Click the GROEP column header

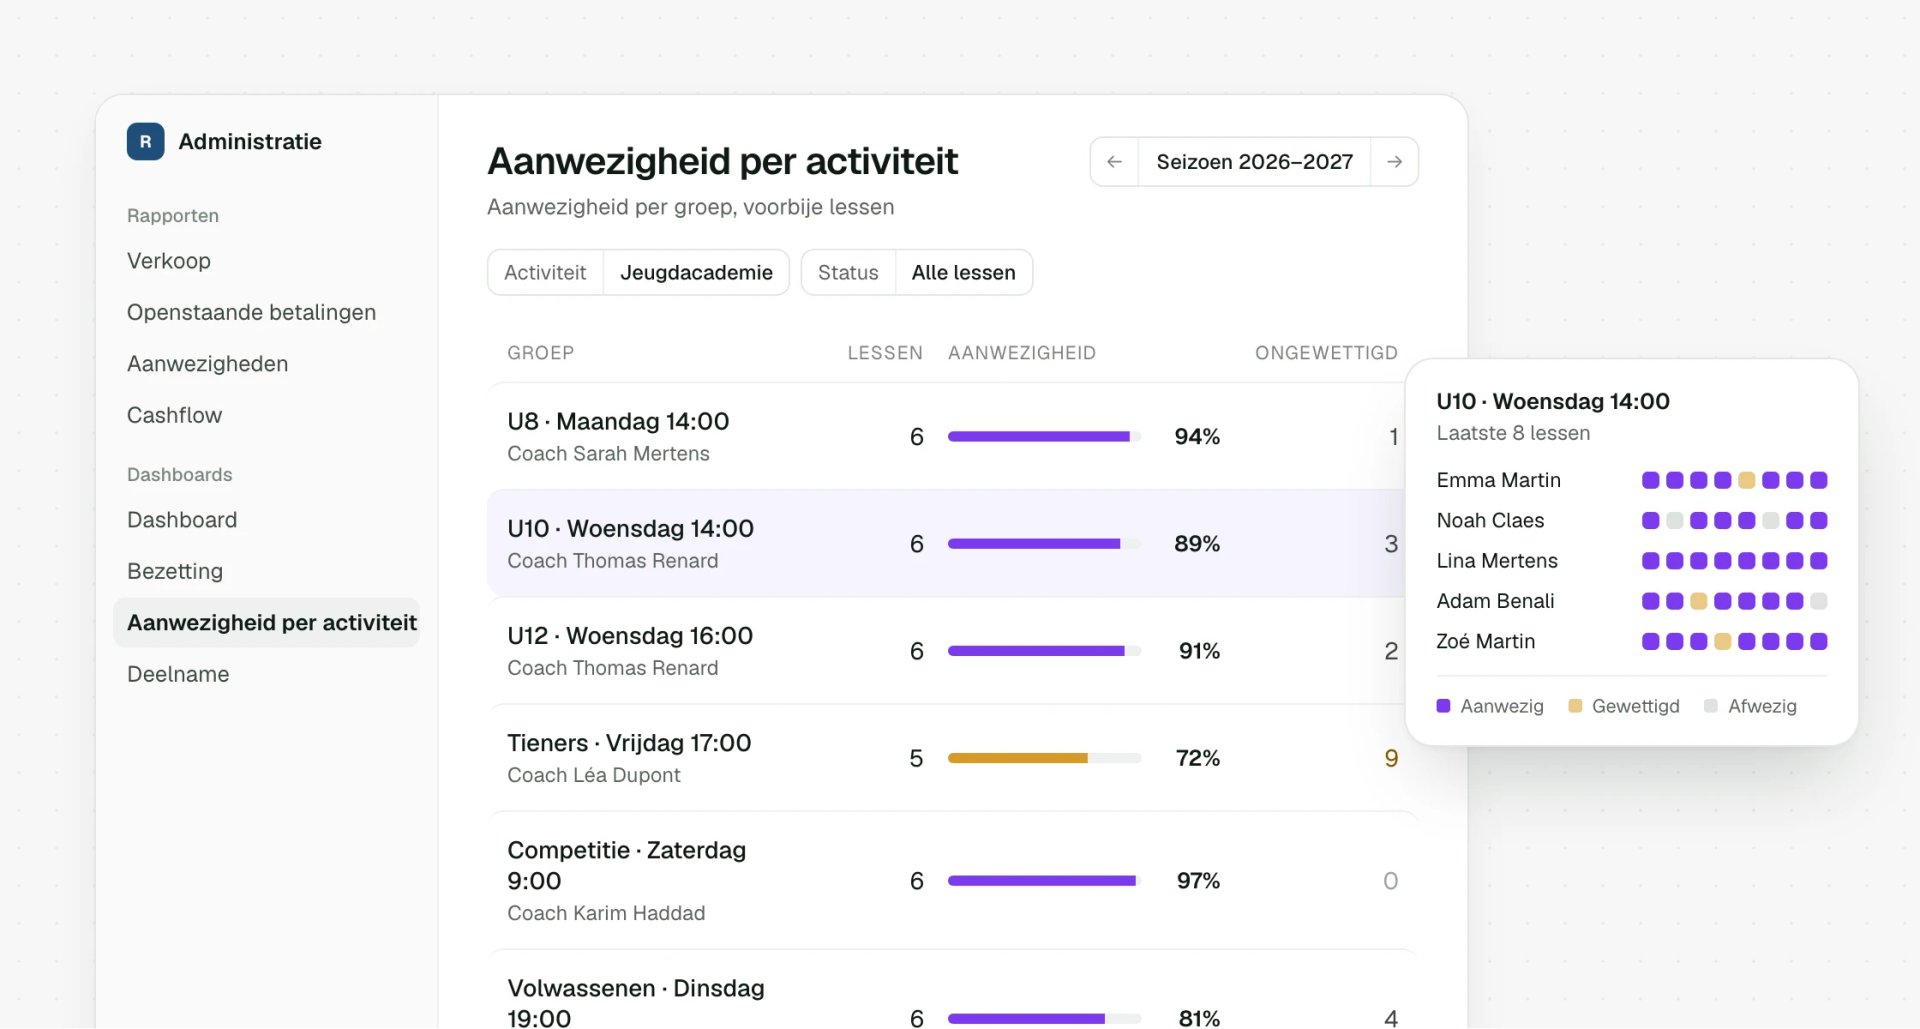point(540,353)
